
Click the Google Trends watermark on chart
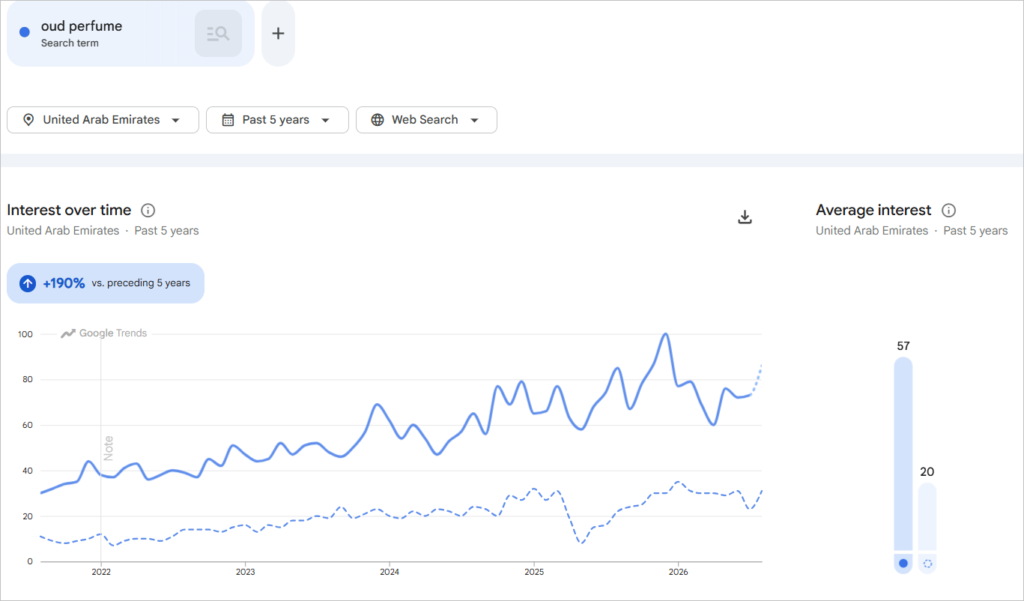[x=104, y=333]
